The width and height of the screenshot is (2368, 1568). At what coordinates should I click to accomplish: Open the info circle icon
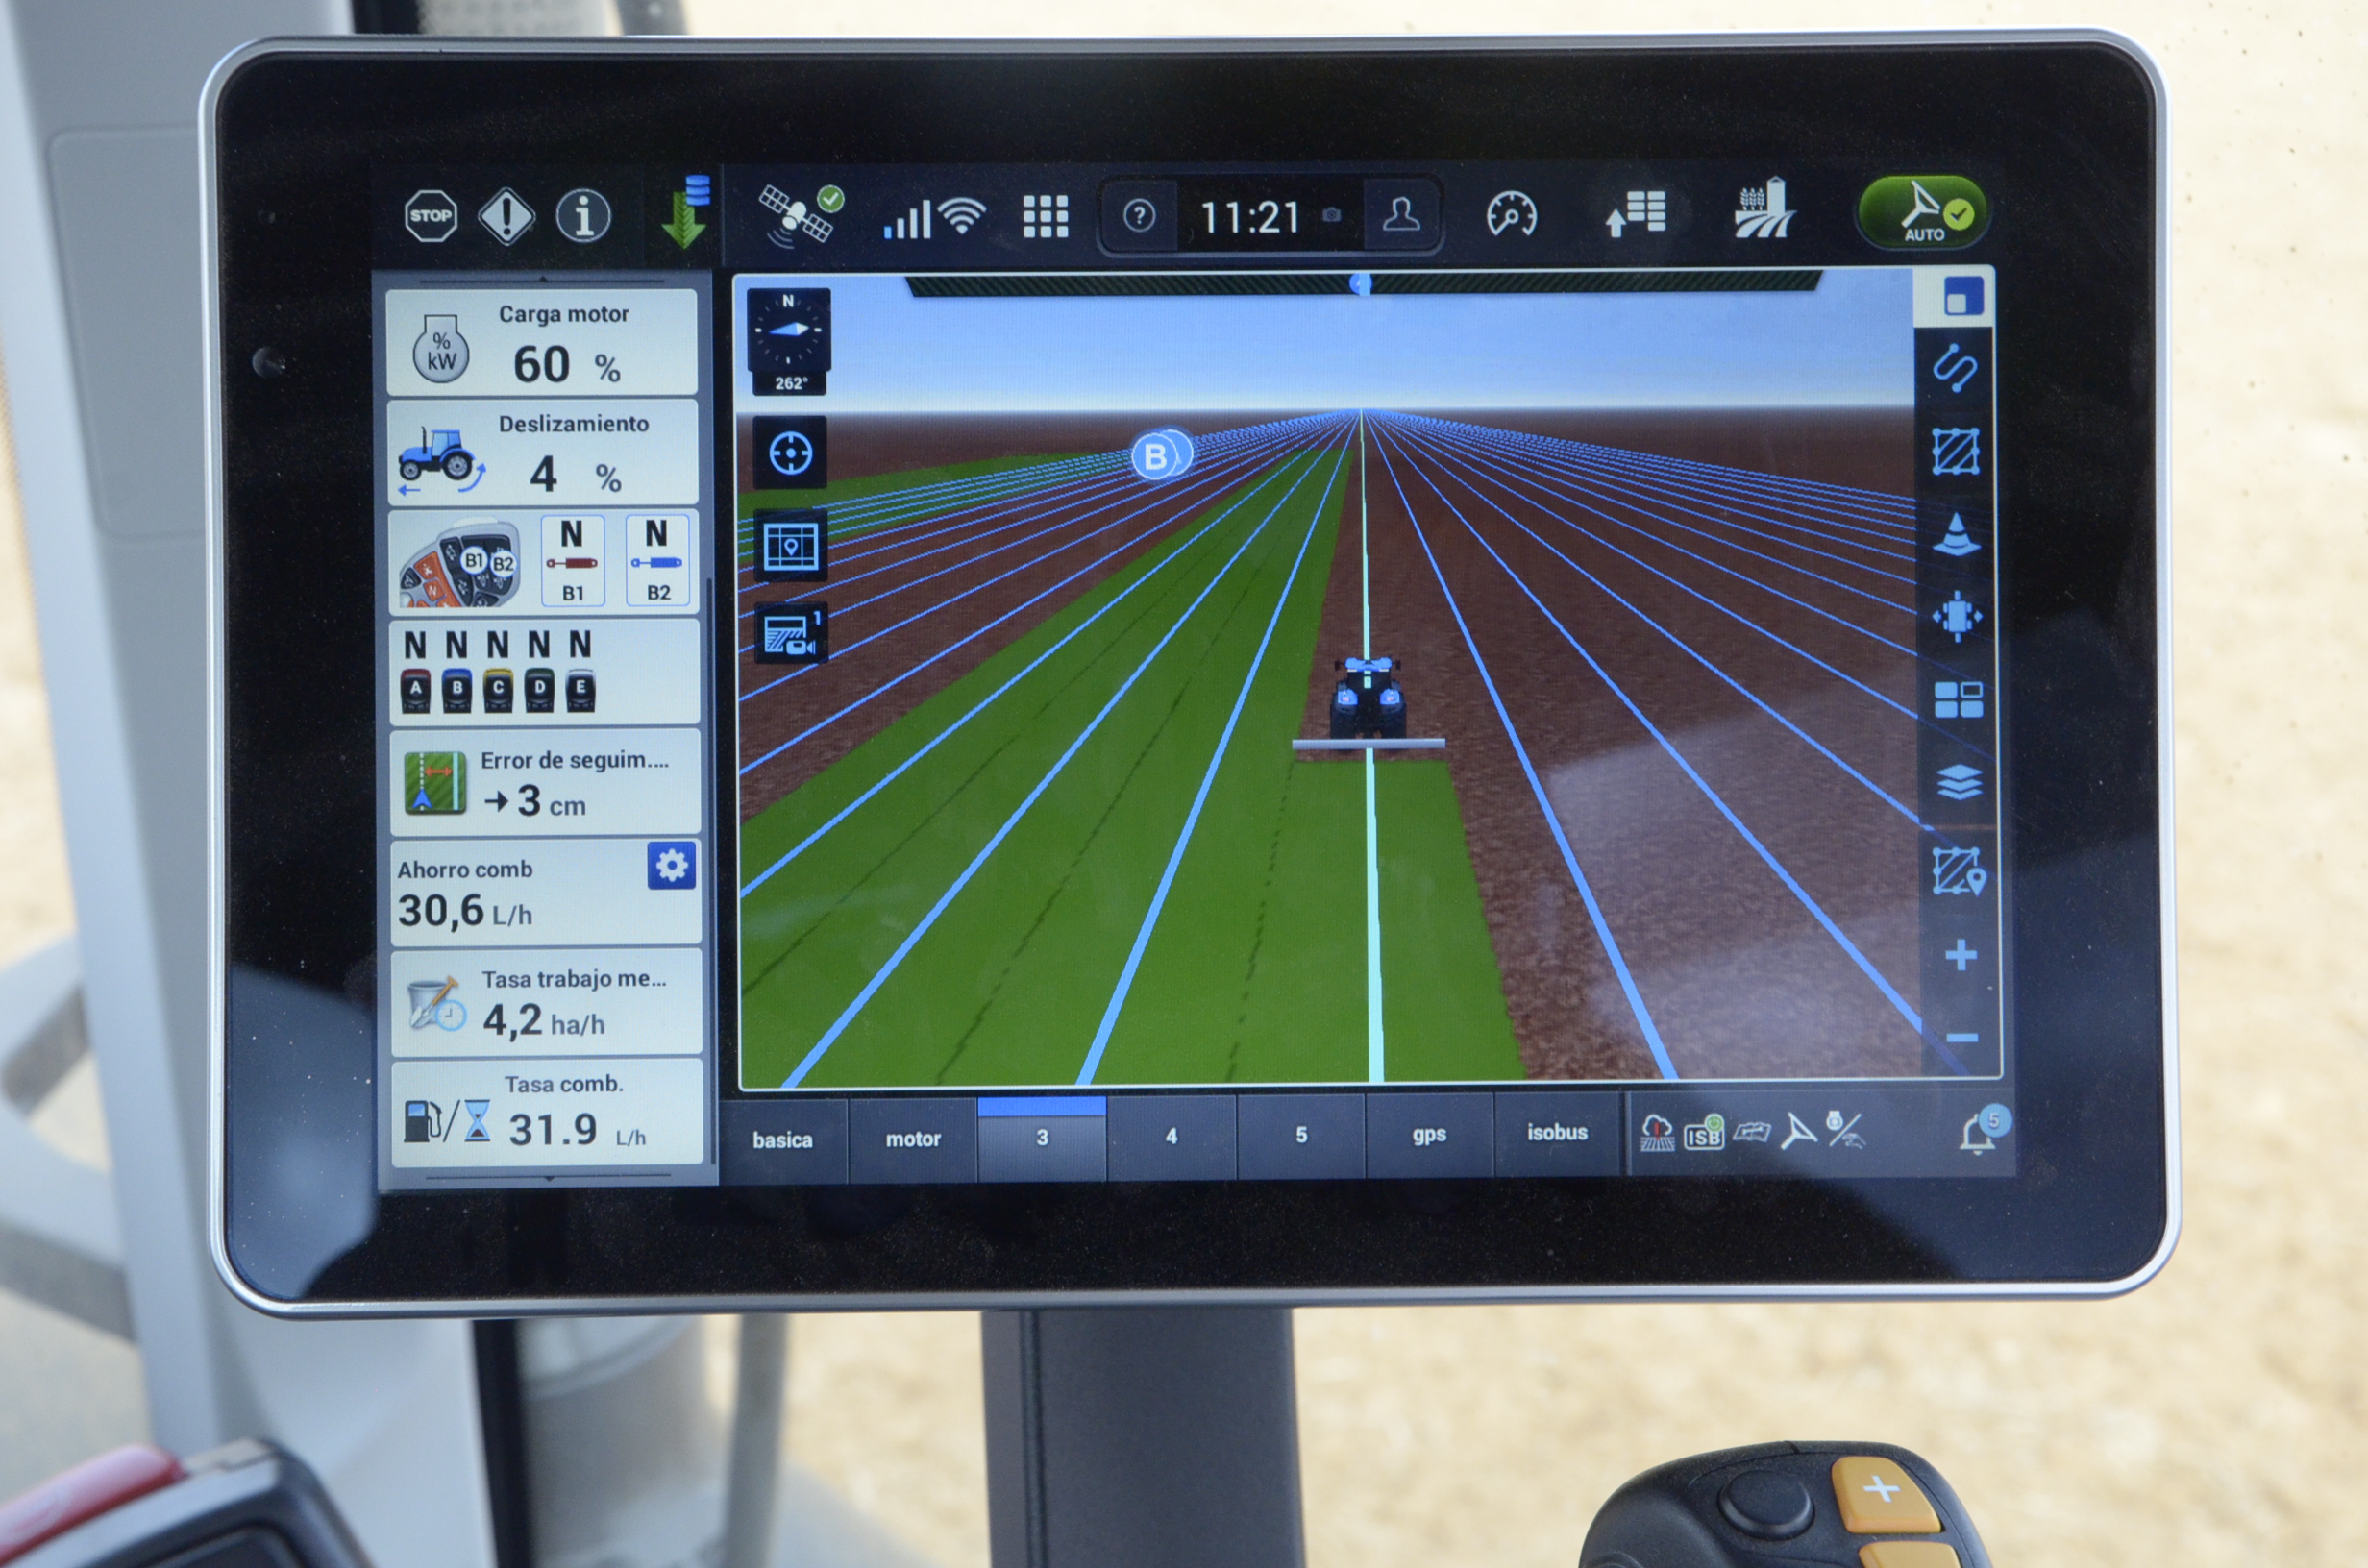[583, 215]
